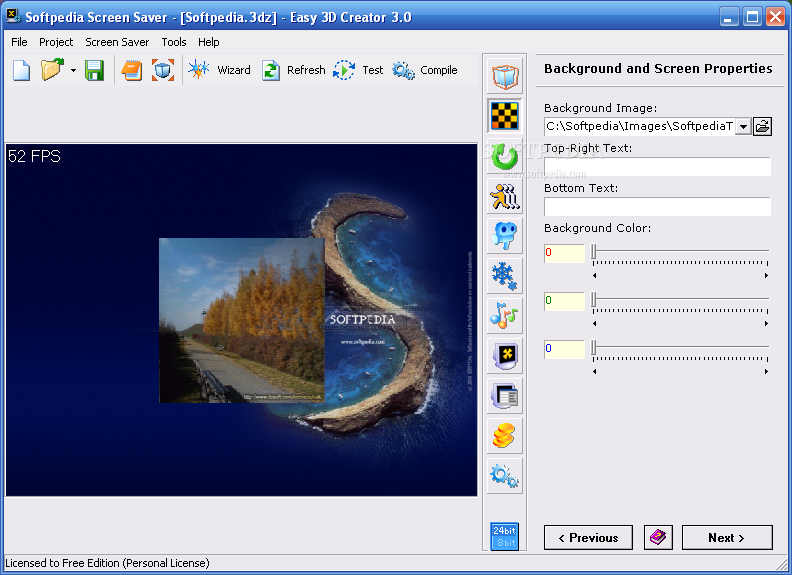Click the Bottom Text input field
The width and height of the screenshot is (792, 575).
tap(657, 207)
